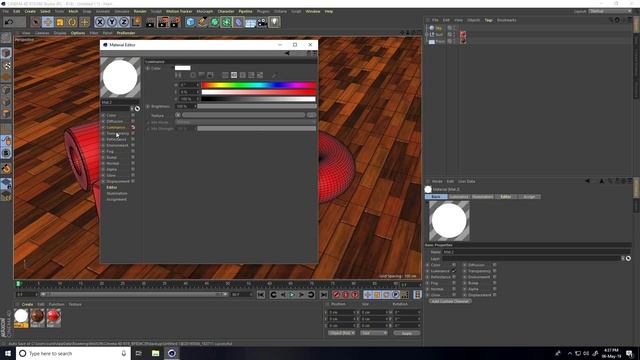Click on the hue rainbow slider
This screenshot has height=360, width=640.
coord(258,85)
